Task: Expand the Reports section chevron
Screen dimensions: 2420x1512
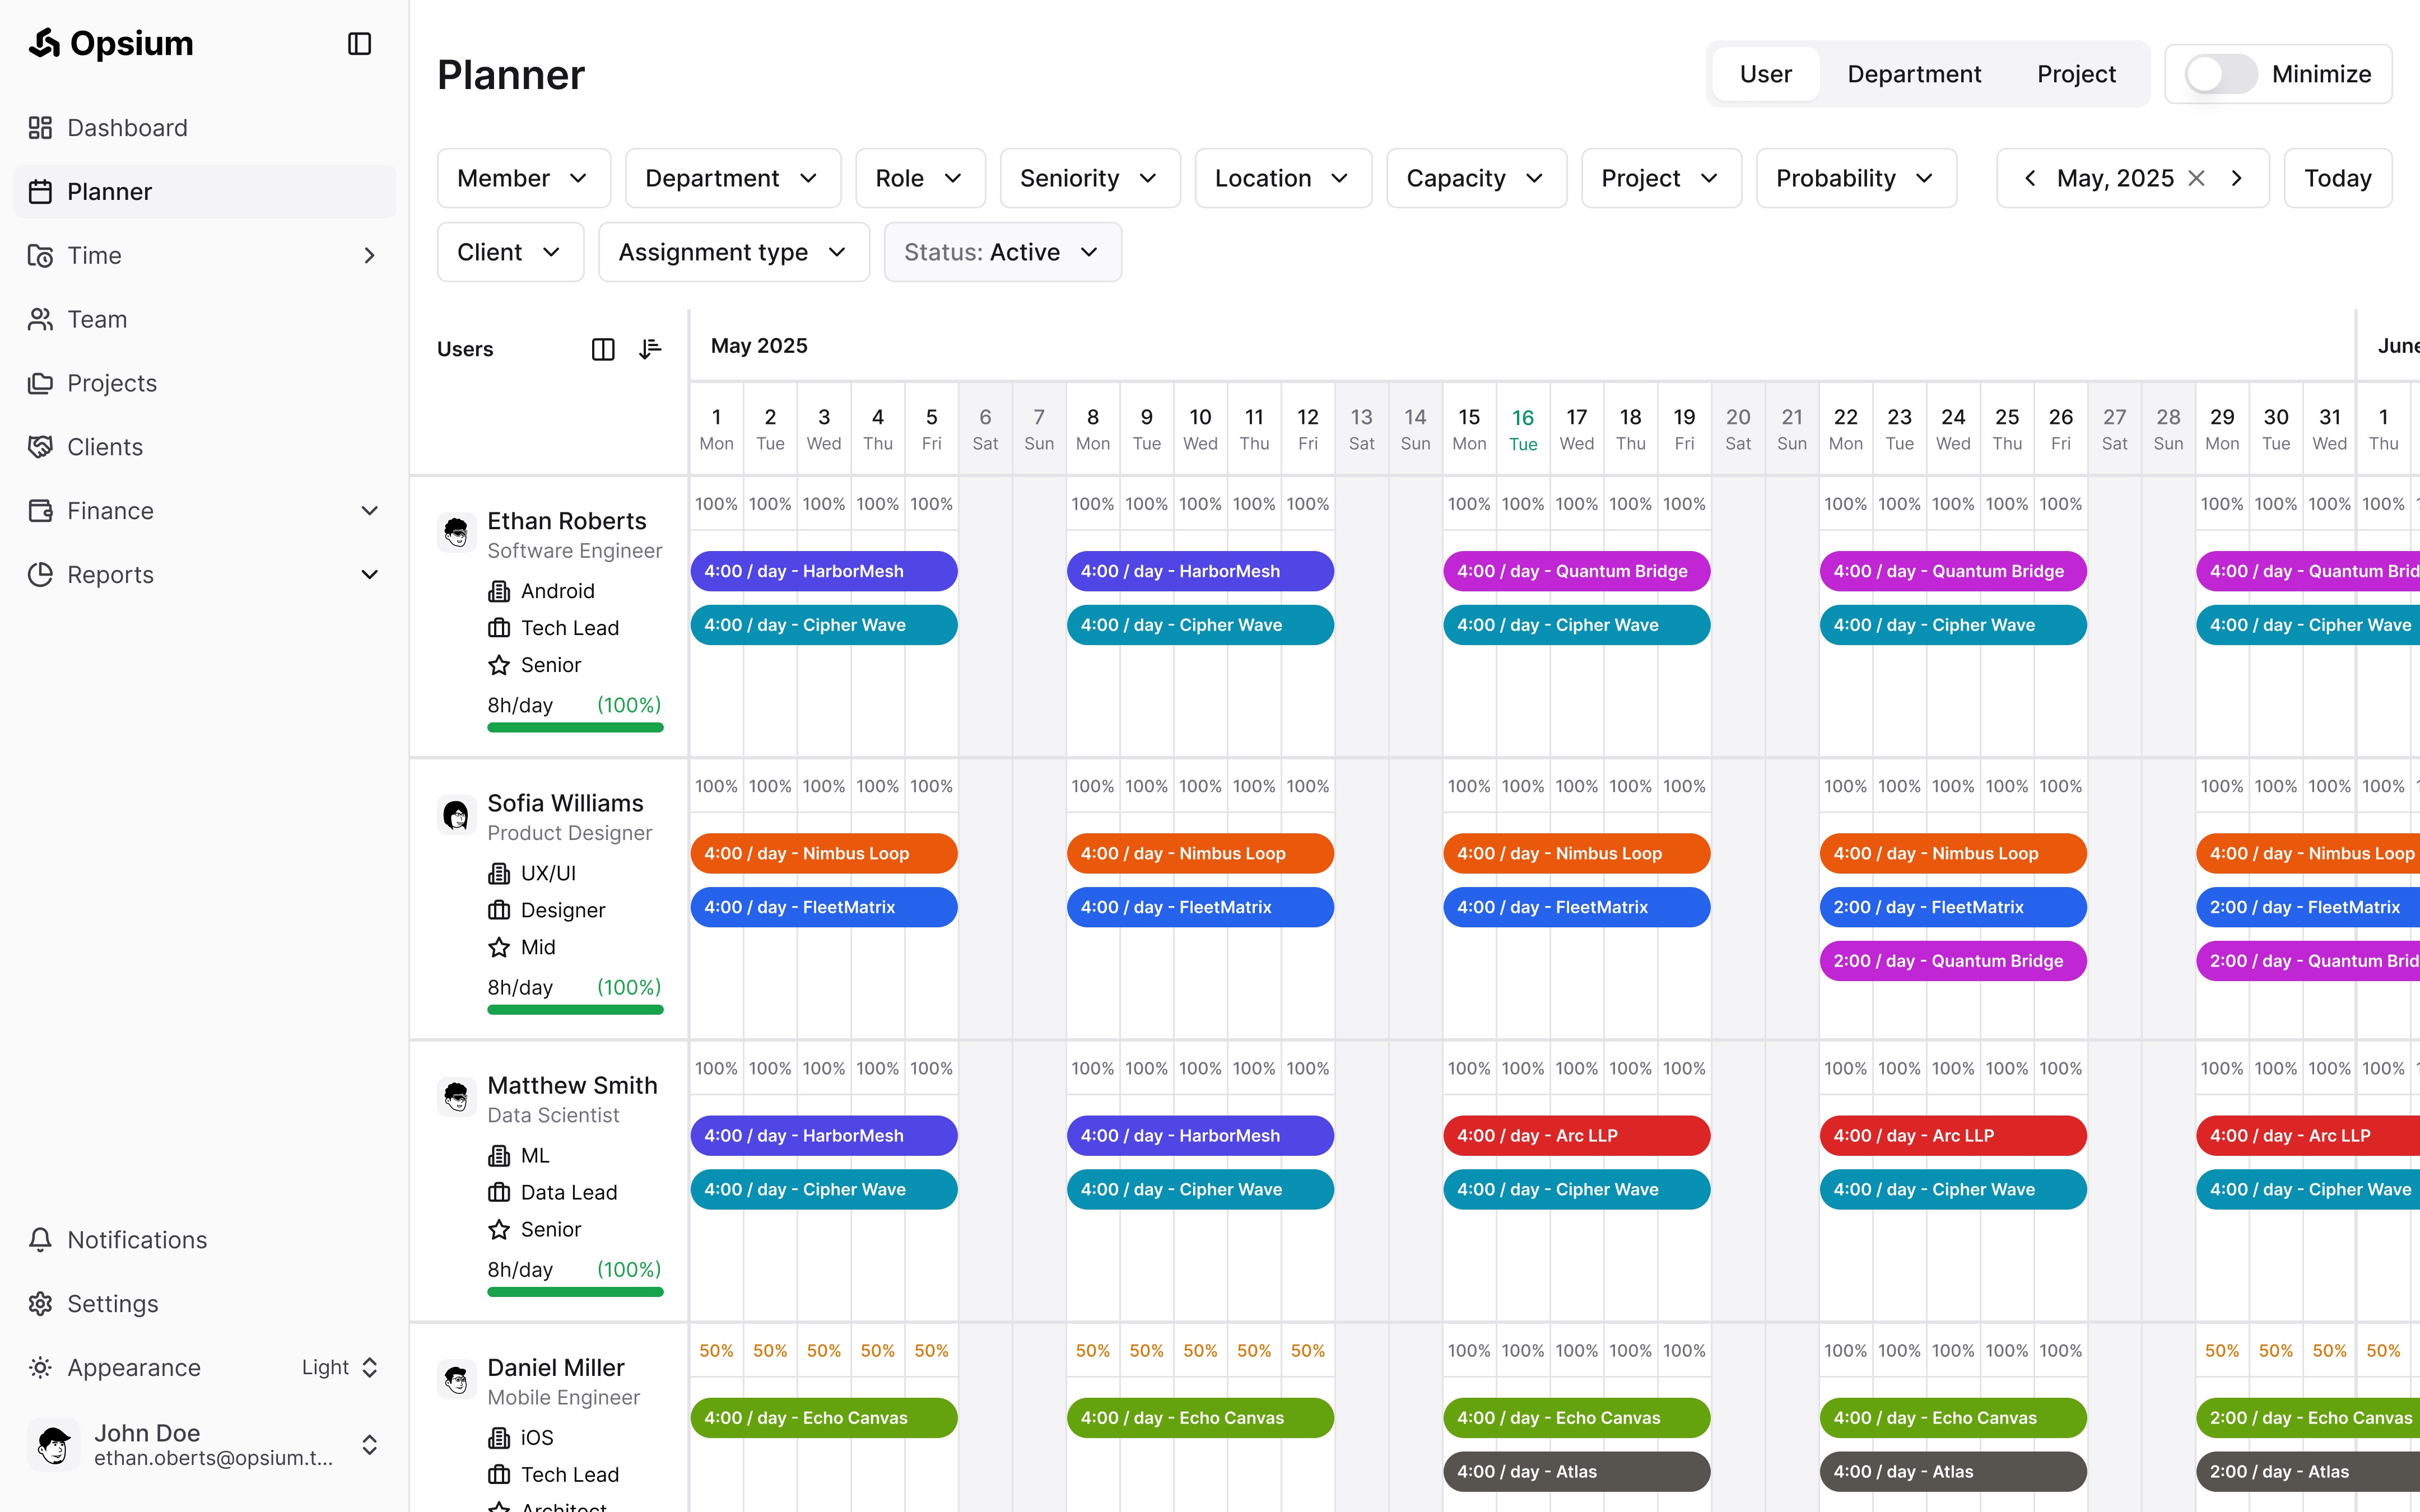Action: point(370,574)
